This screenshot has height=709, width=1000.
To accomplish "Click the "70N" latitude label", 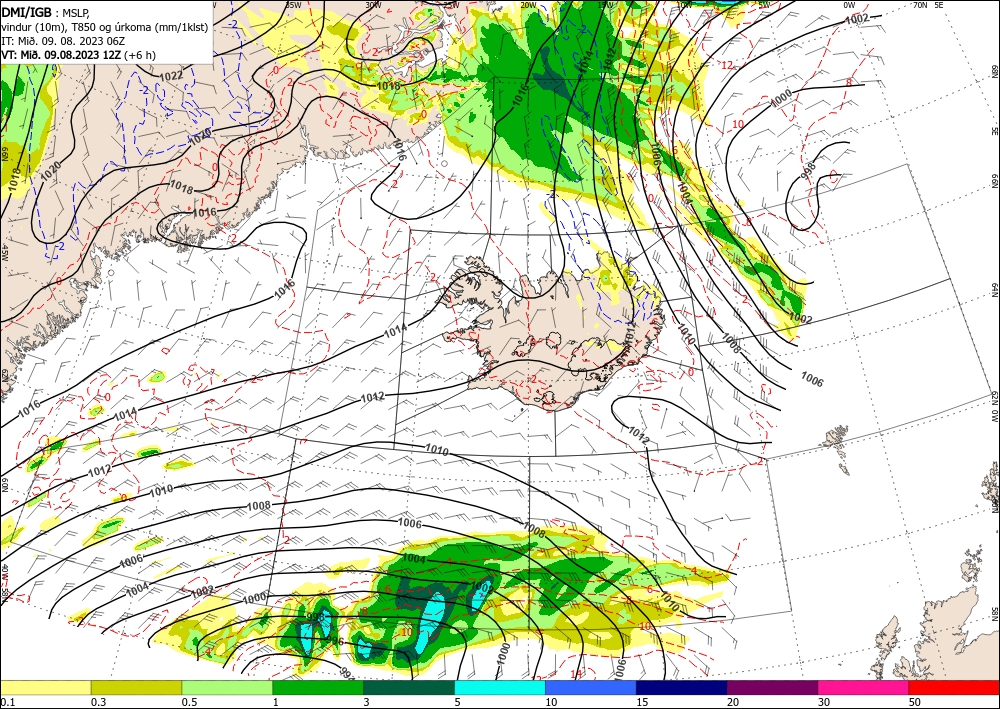I will pyautogui.click(x=920, y=4).
